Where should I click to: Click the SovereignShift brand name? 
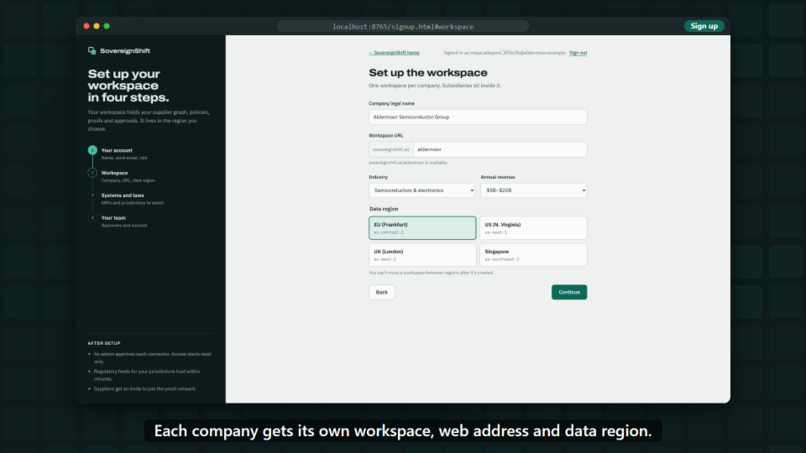[125, 51]
